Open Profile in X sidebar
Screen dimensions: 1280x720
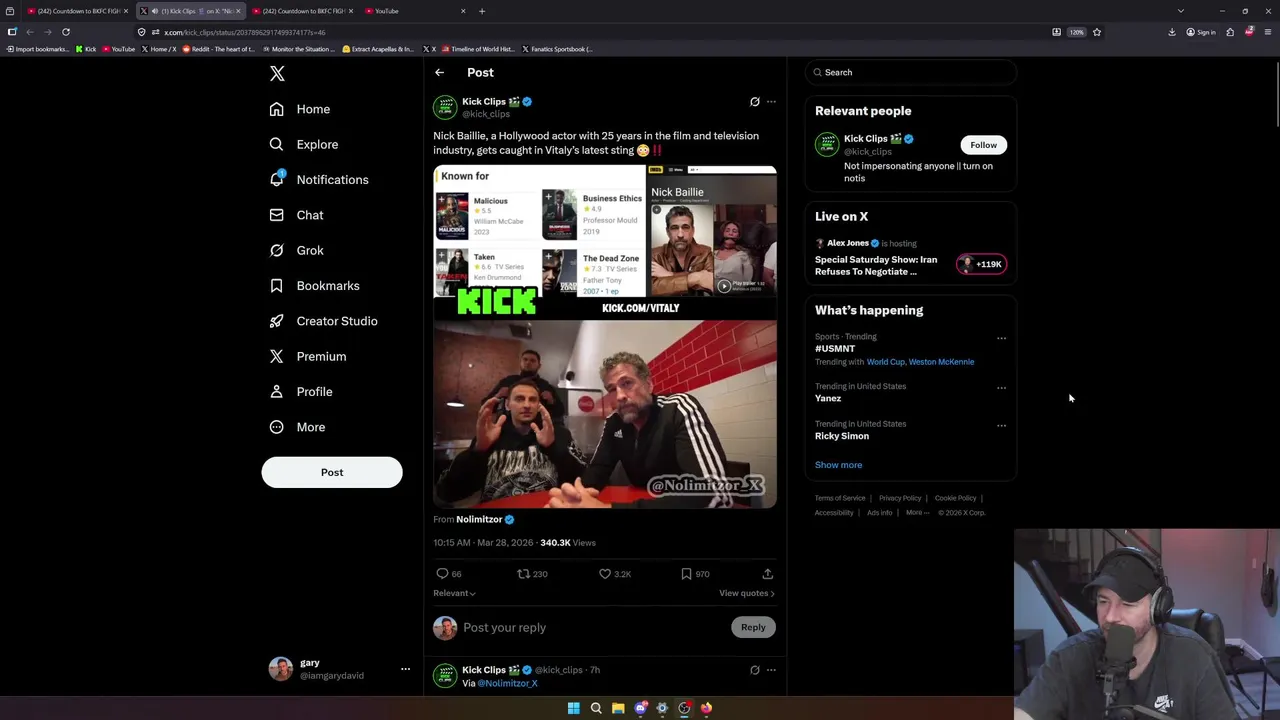point(301,392)
